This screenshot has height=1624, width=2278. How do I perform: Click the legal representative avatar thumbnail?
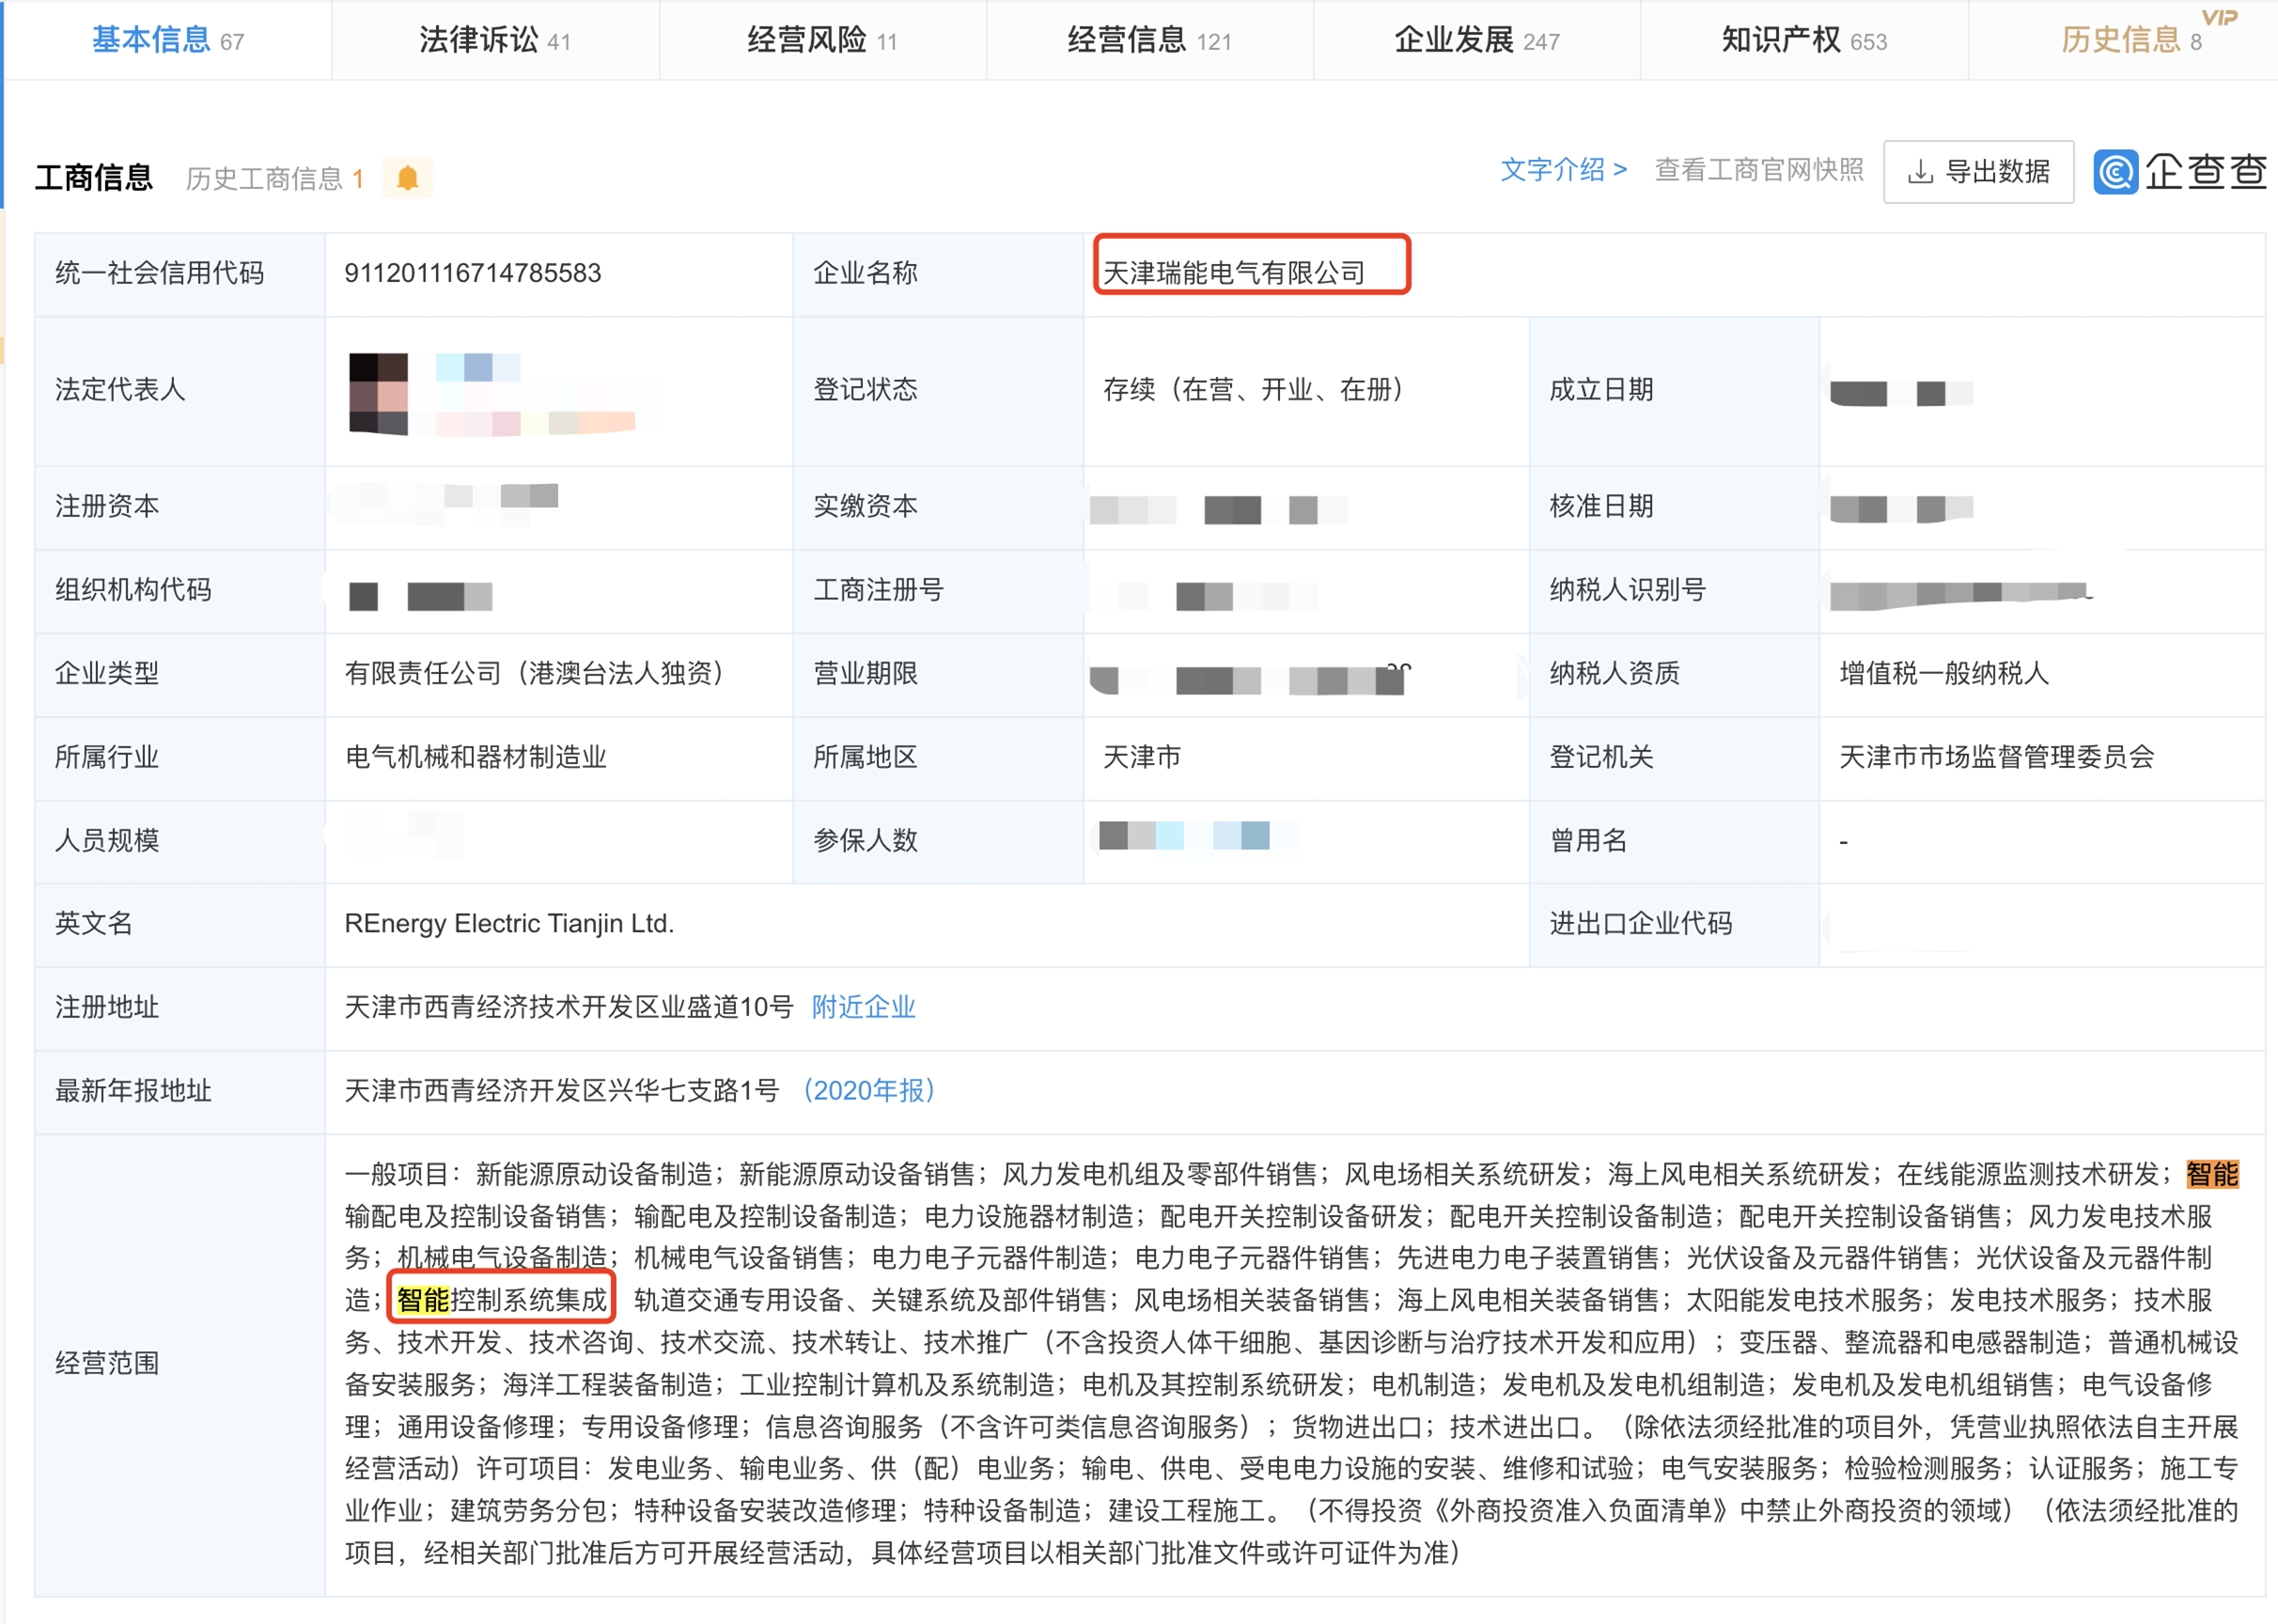coord(378,393)
